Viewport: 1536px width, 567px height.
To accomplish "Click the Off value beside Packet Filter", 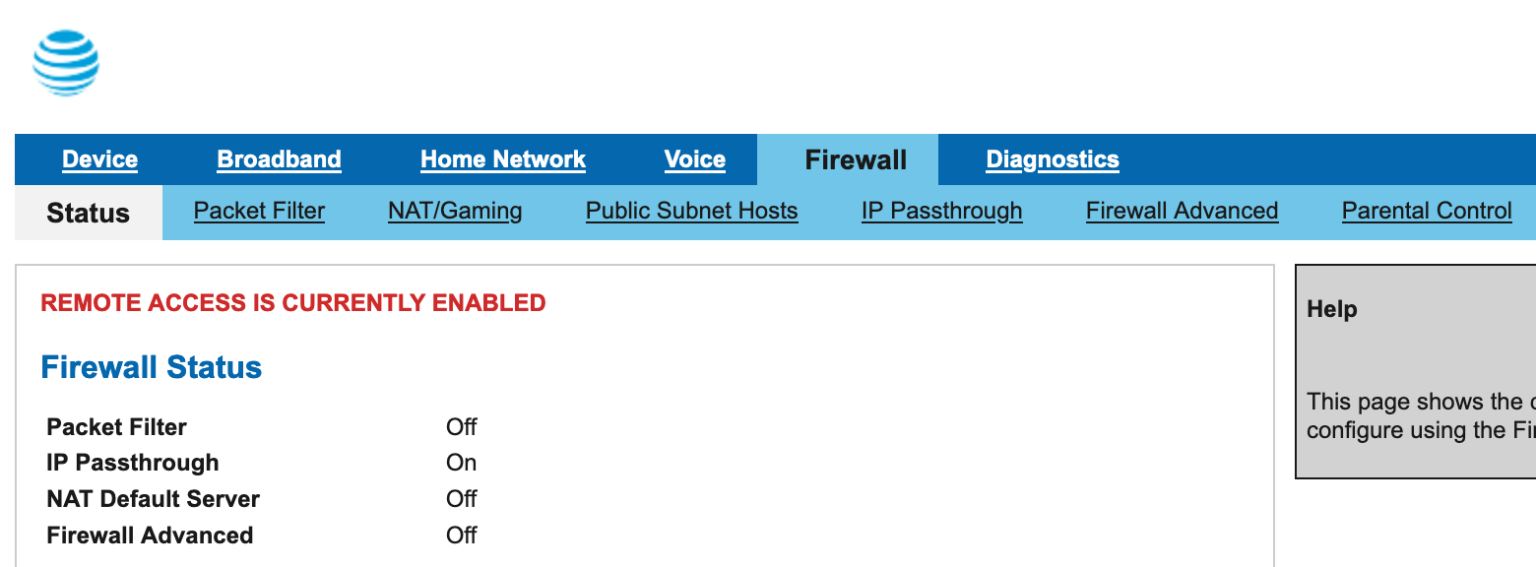I will (x=461, y=427).
